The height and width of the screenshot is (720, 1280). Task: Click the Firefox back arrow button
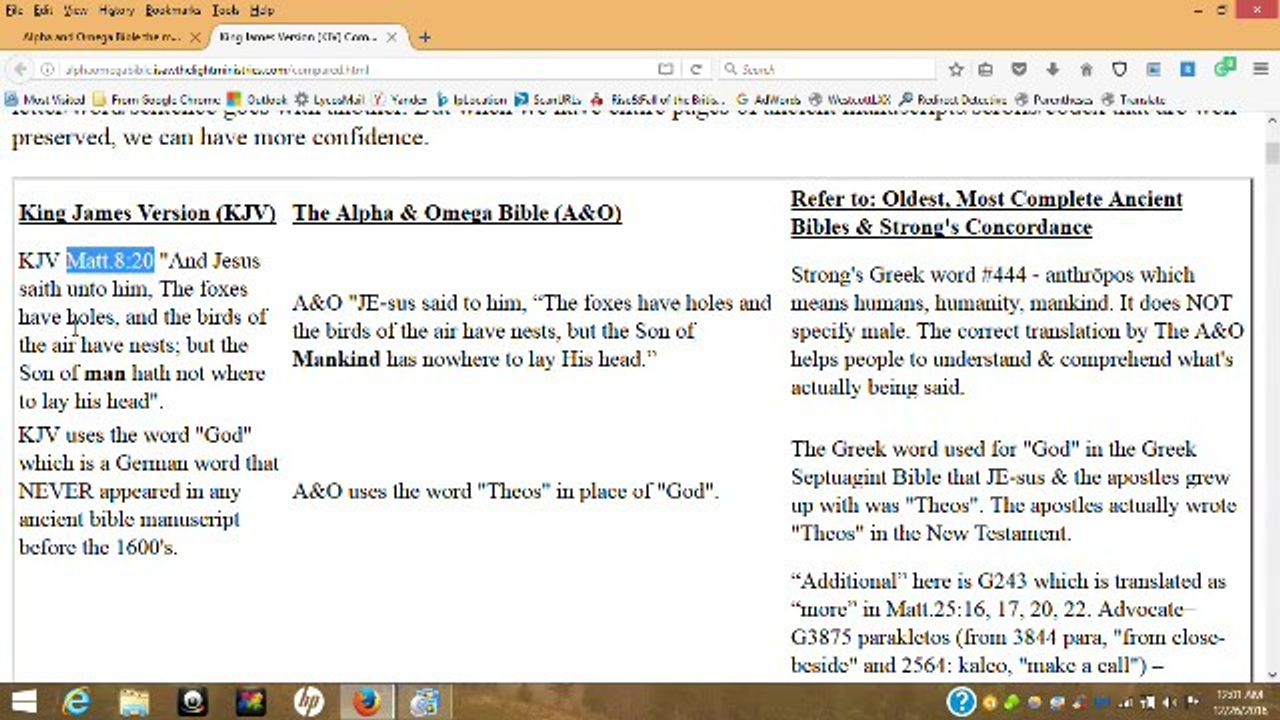[x=20, y=69]
